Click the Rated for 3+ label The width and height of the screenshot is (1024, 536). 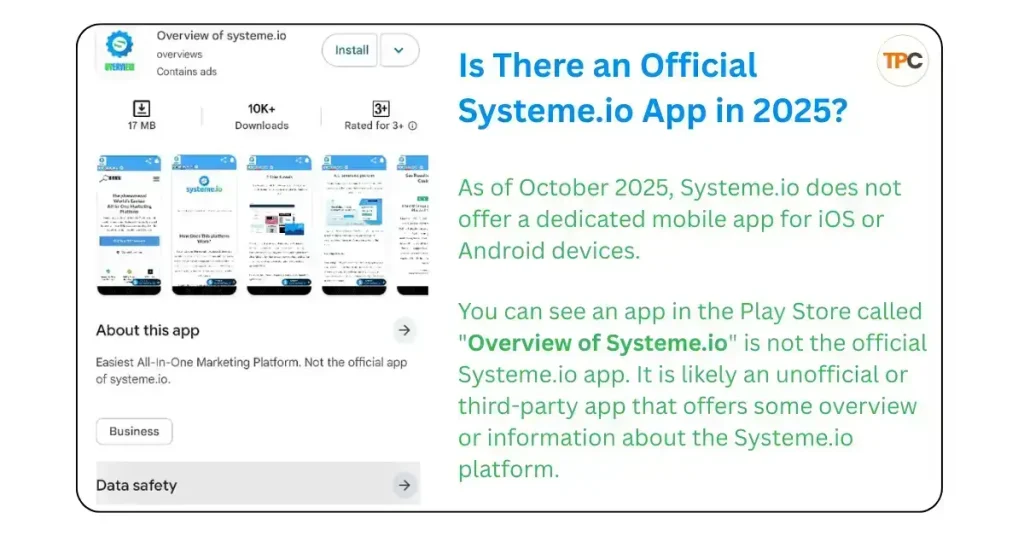[x=374, y=126]
